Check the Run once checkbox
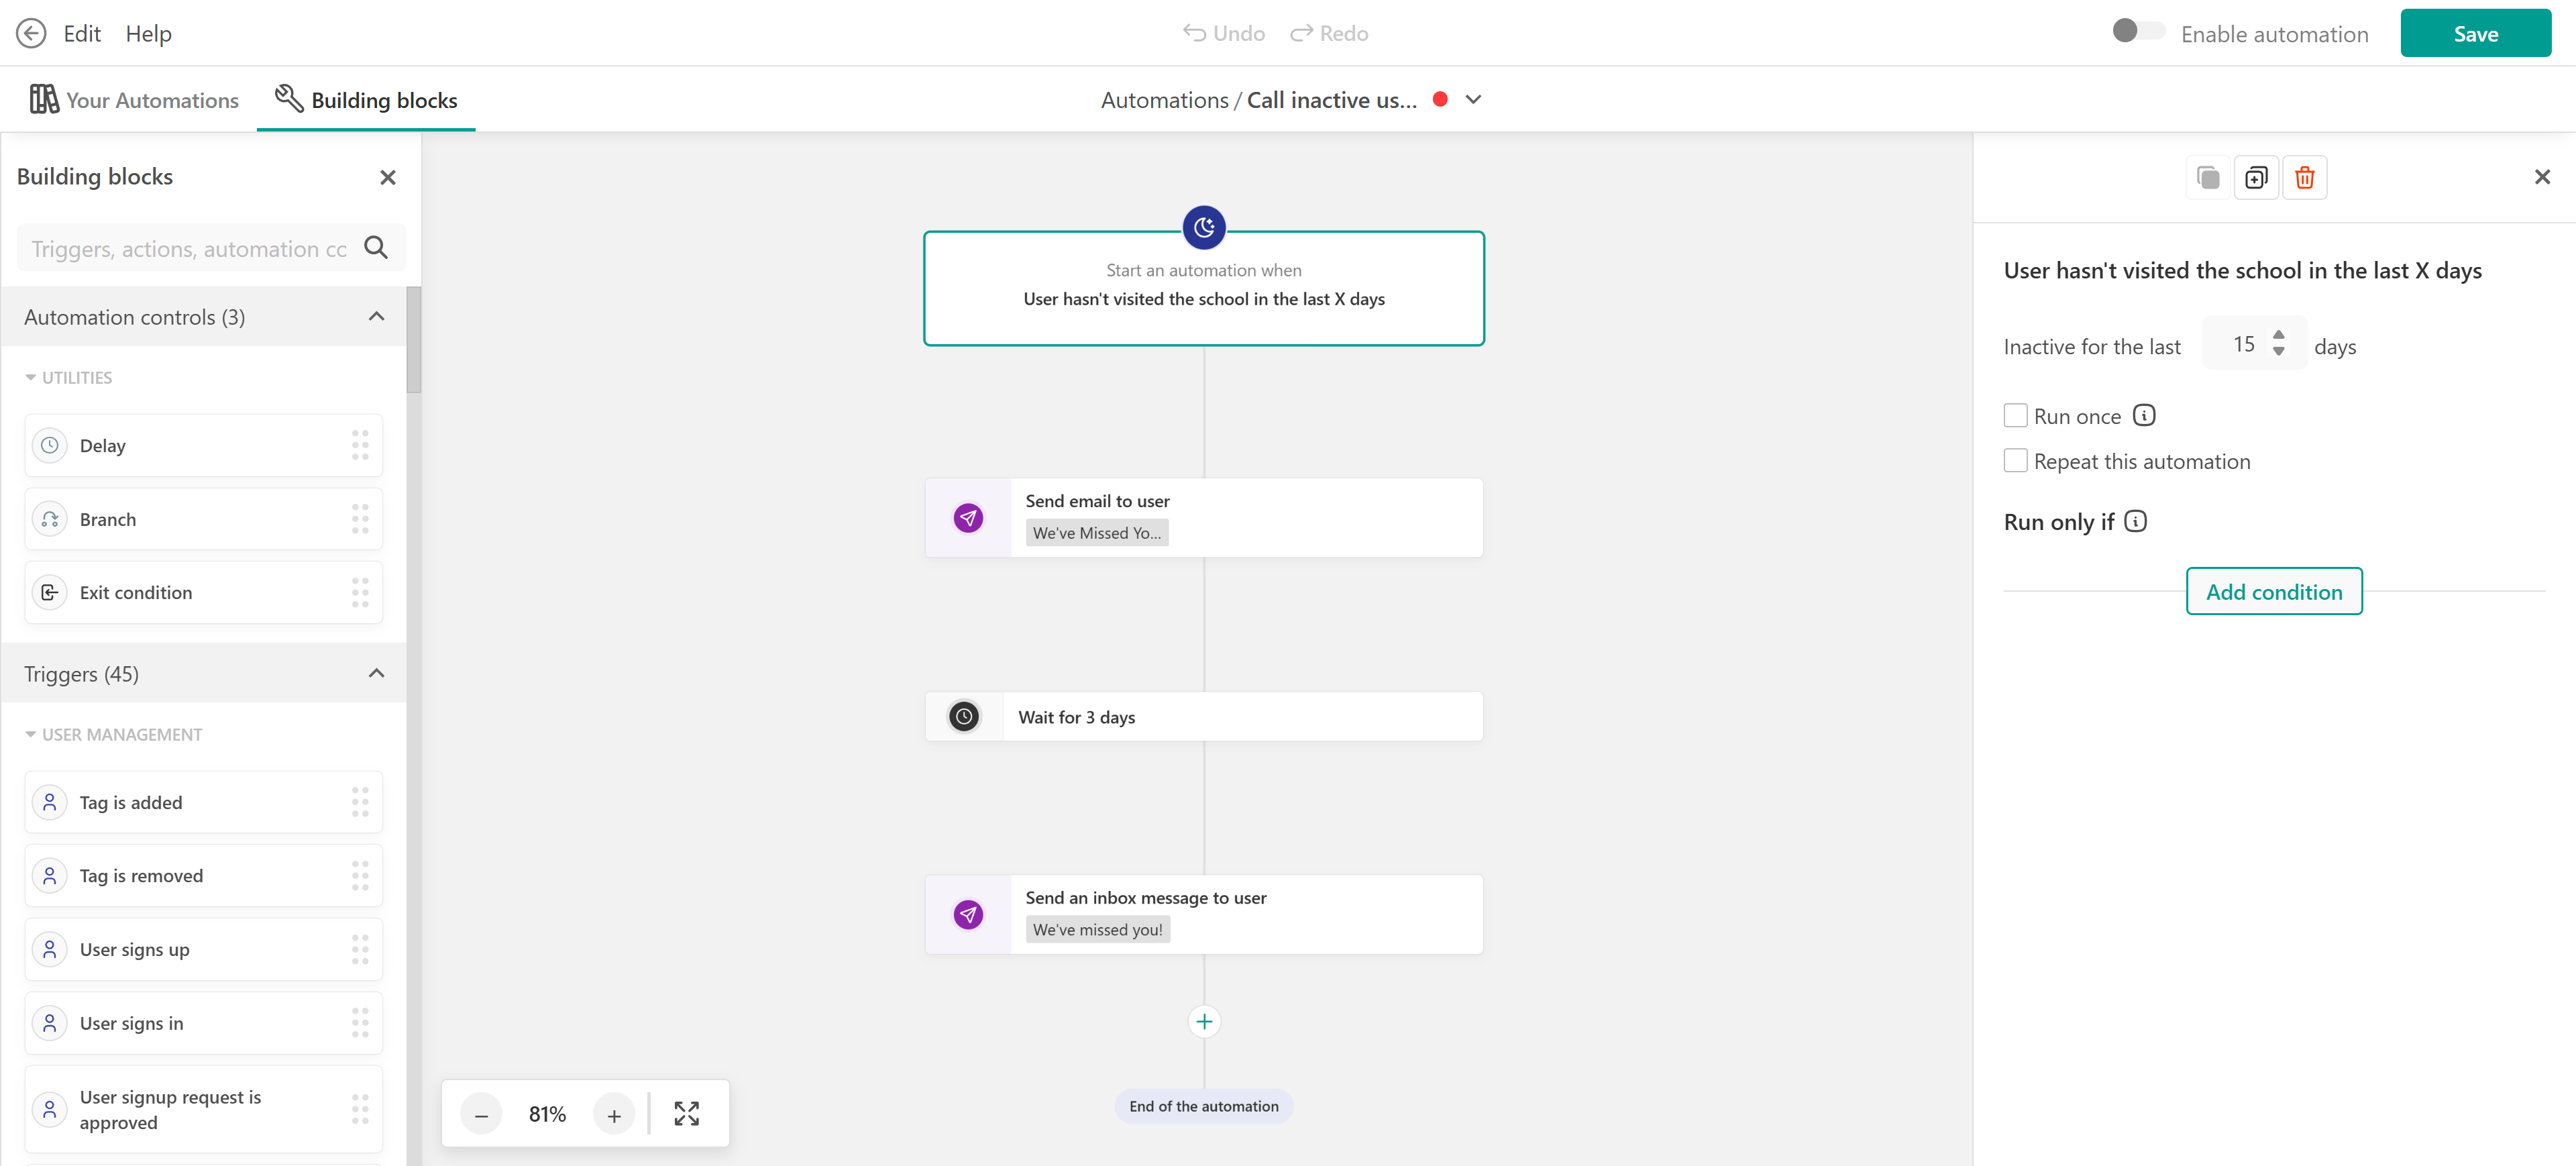Viewport: 2576px width, 1166px height. click(x=2015, y=415)
